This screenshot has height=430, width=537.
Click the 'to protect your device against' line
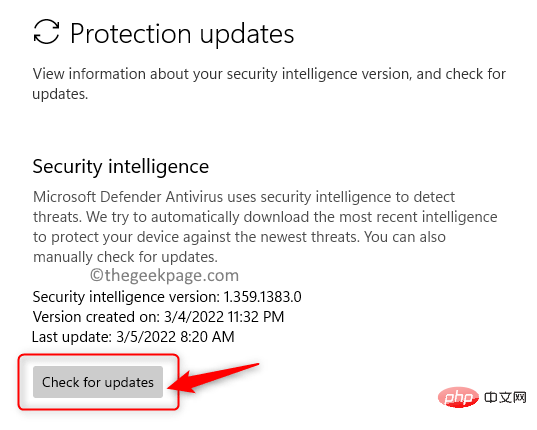tap(239, 237)
